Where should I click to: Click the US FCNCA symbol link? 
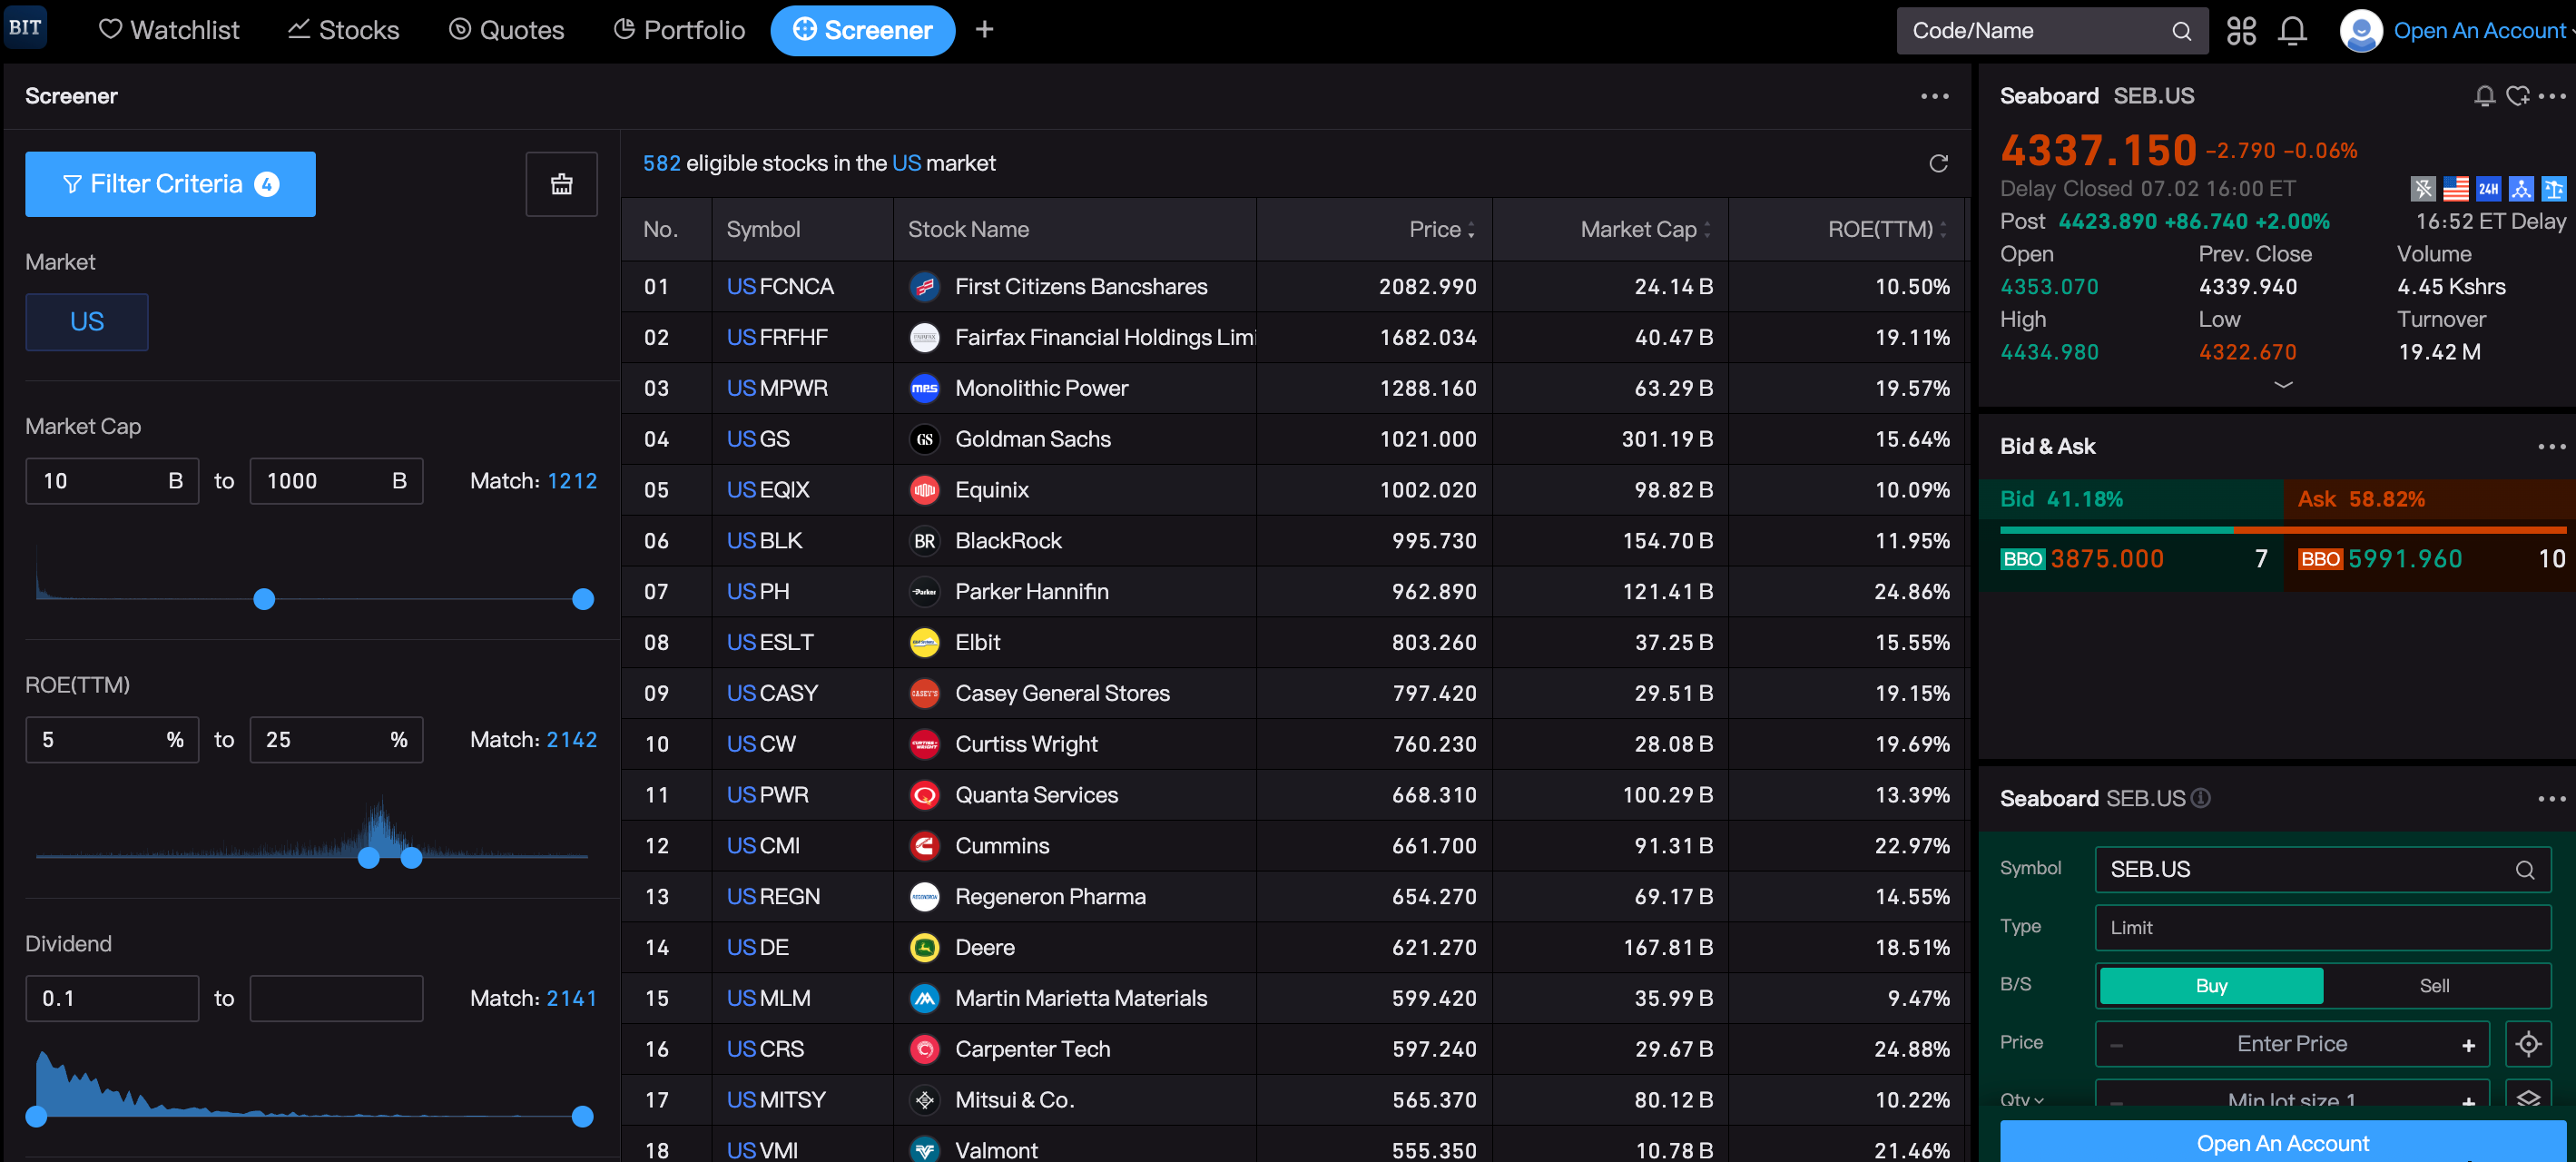780,287
